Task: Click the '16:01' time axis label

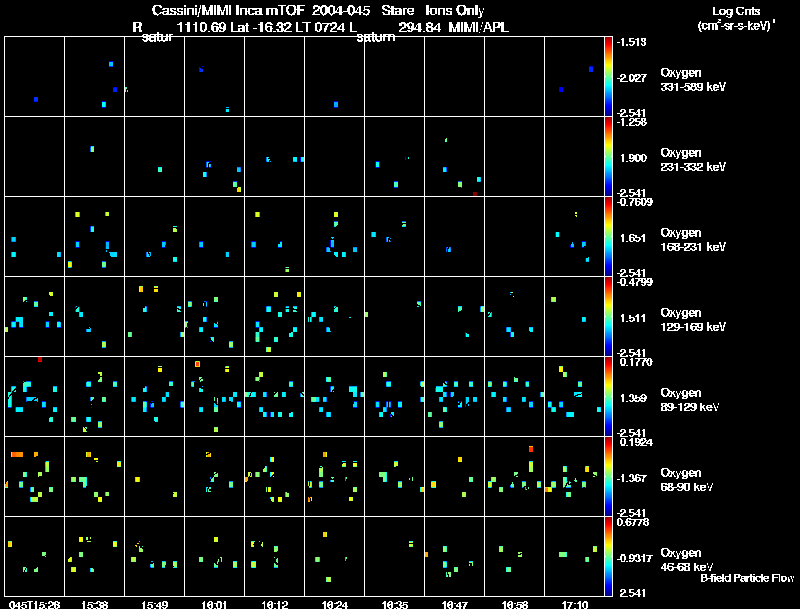Action: coord(214,604)
